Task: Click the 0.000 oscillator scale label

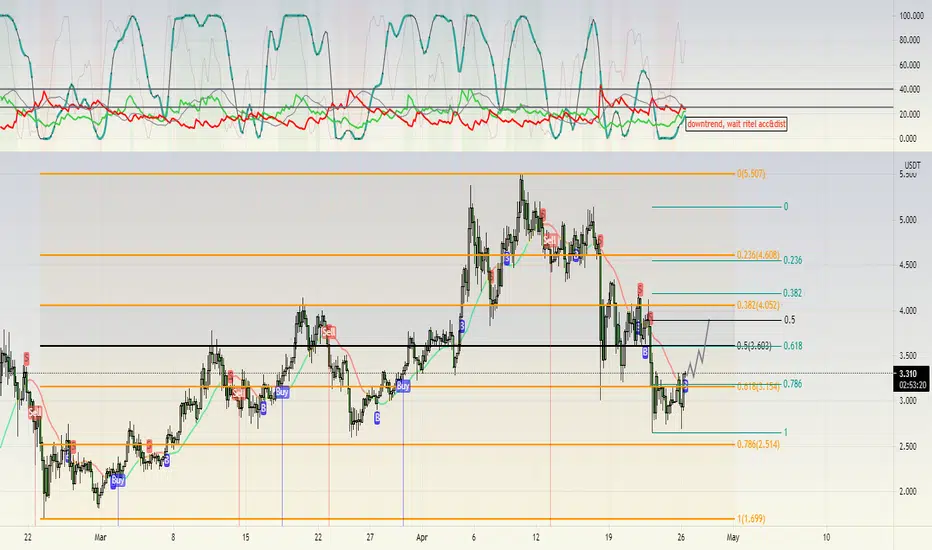Action: click(x=908, y=139)
